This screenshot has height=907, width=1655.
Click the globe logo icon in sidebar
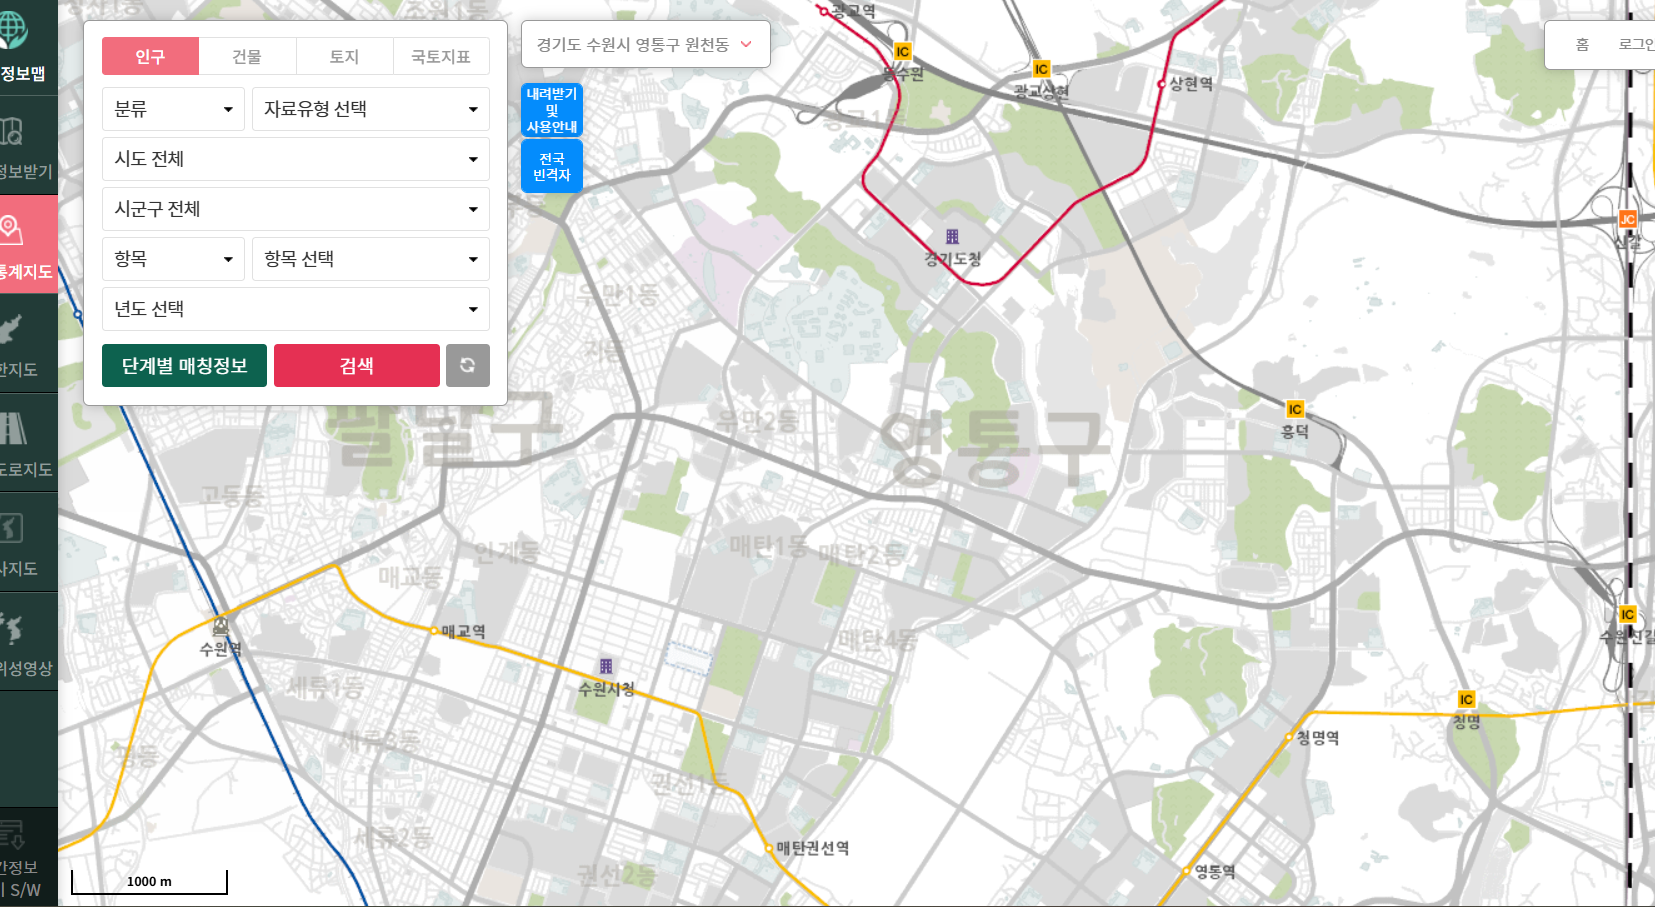click(12, 30)
